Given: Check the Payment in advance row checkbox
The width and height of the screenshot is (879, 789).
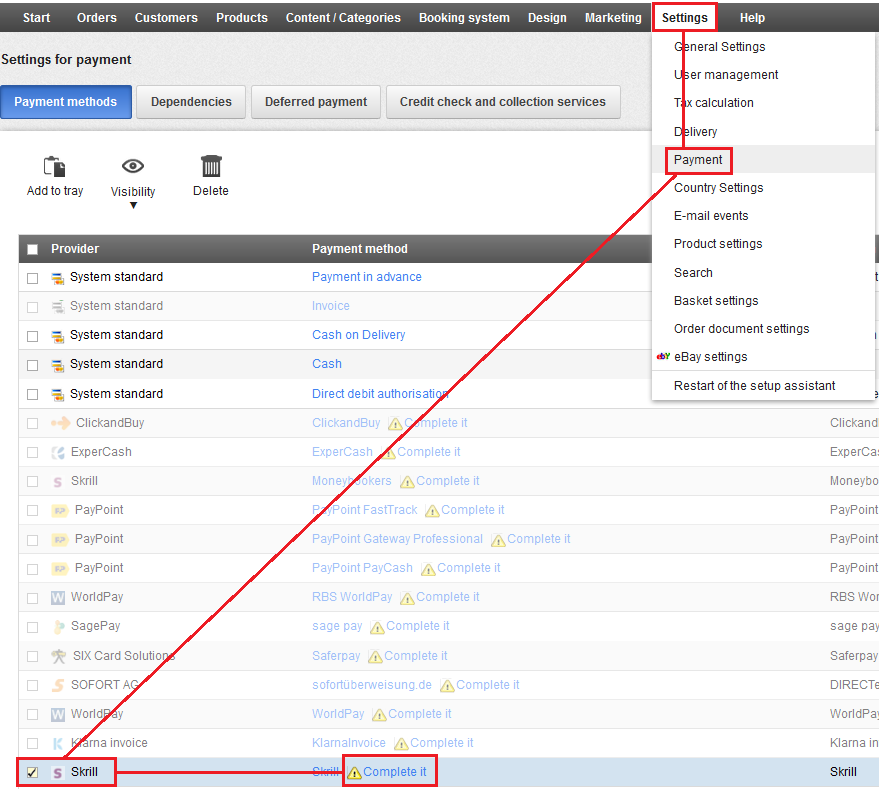Looking at the screenshot, I should [x=33, y=278].
